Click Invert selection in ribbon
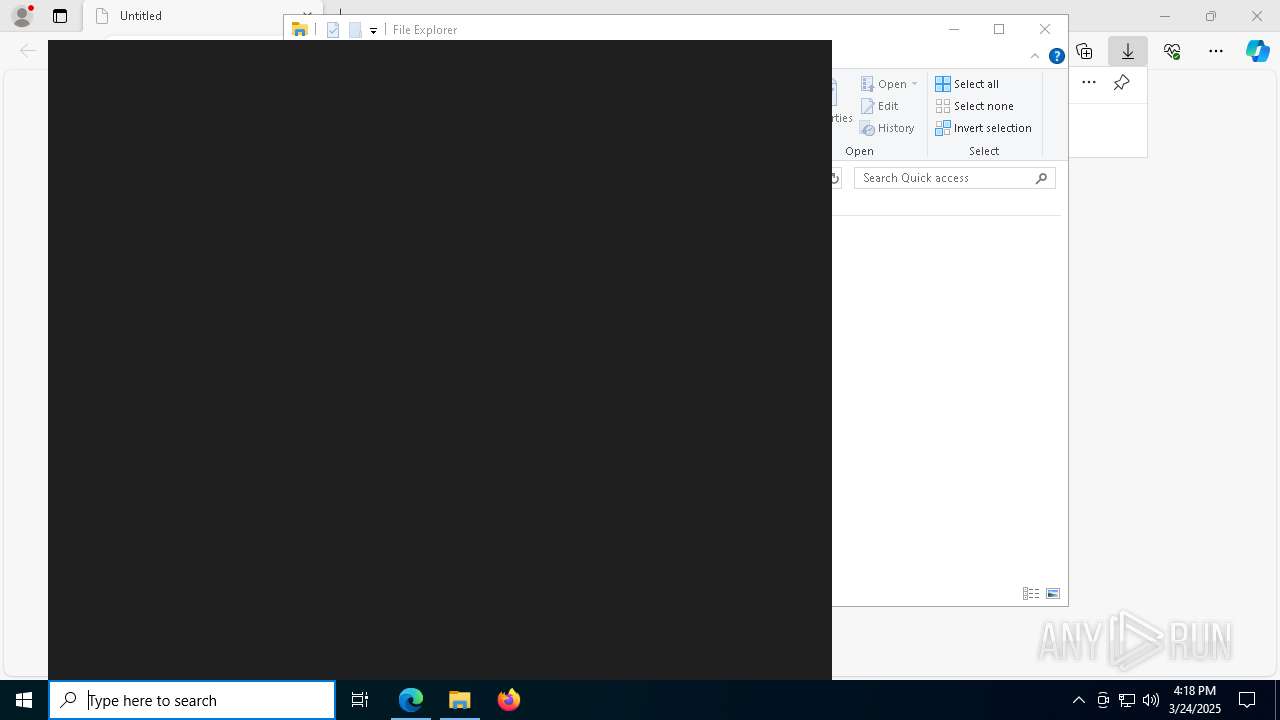Viewport: 1280px width, 720px height. [x=984, y=128]
